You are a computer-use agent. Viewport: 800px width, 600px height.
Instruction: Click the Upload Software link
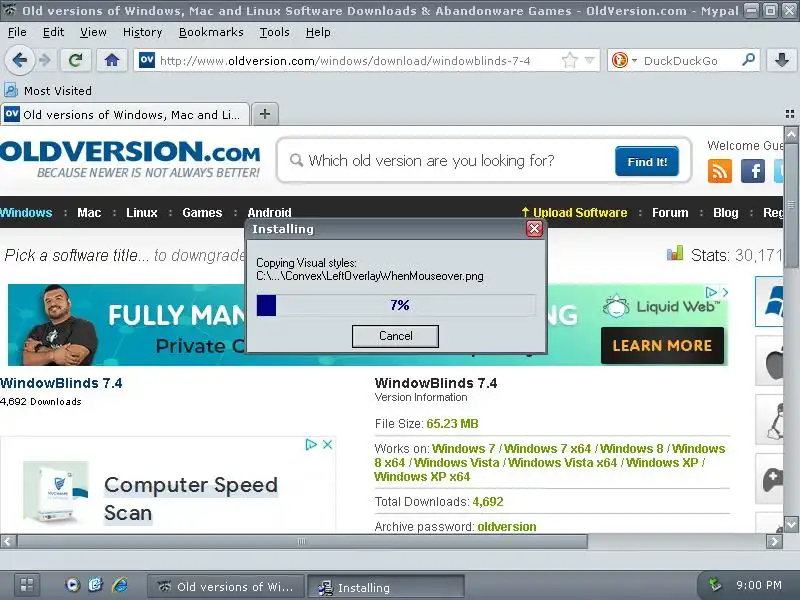click(574, 212)
